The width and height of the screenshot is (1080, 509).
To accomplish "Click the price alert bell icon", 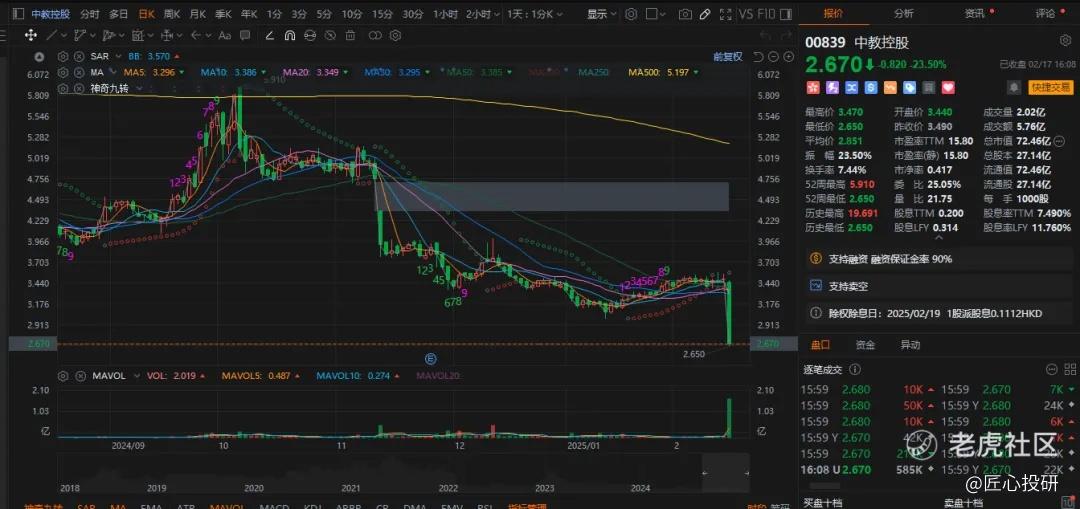I will 1014,87.
